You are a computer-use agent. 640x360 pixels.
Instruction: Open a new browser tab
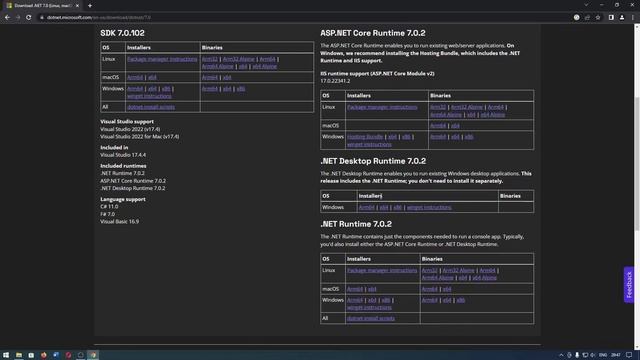point(90,6)
